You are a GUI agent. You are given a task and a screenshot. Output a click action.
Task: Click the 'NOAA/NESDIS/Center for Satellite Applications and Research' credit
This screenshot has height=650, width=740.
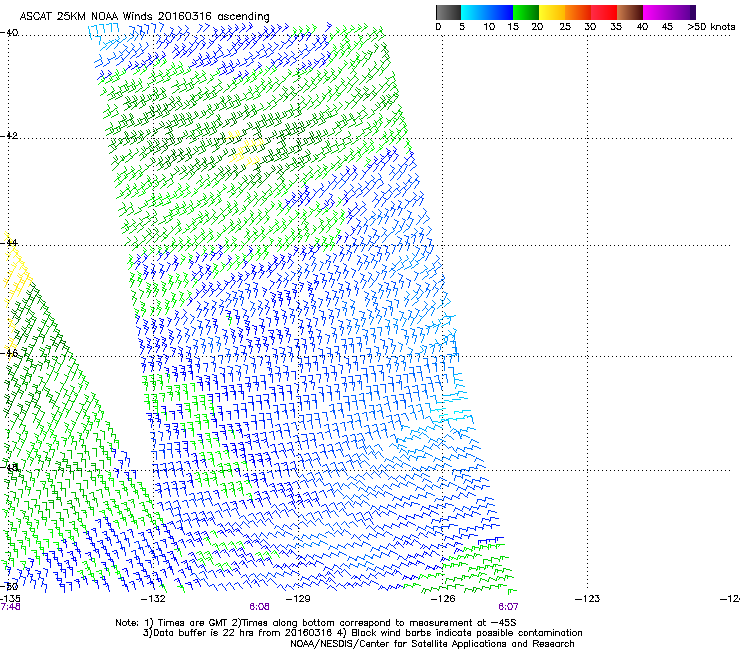(432, 643)
